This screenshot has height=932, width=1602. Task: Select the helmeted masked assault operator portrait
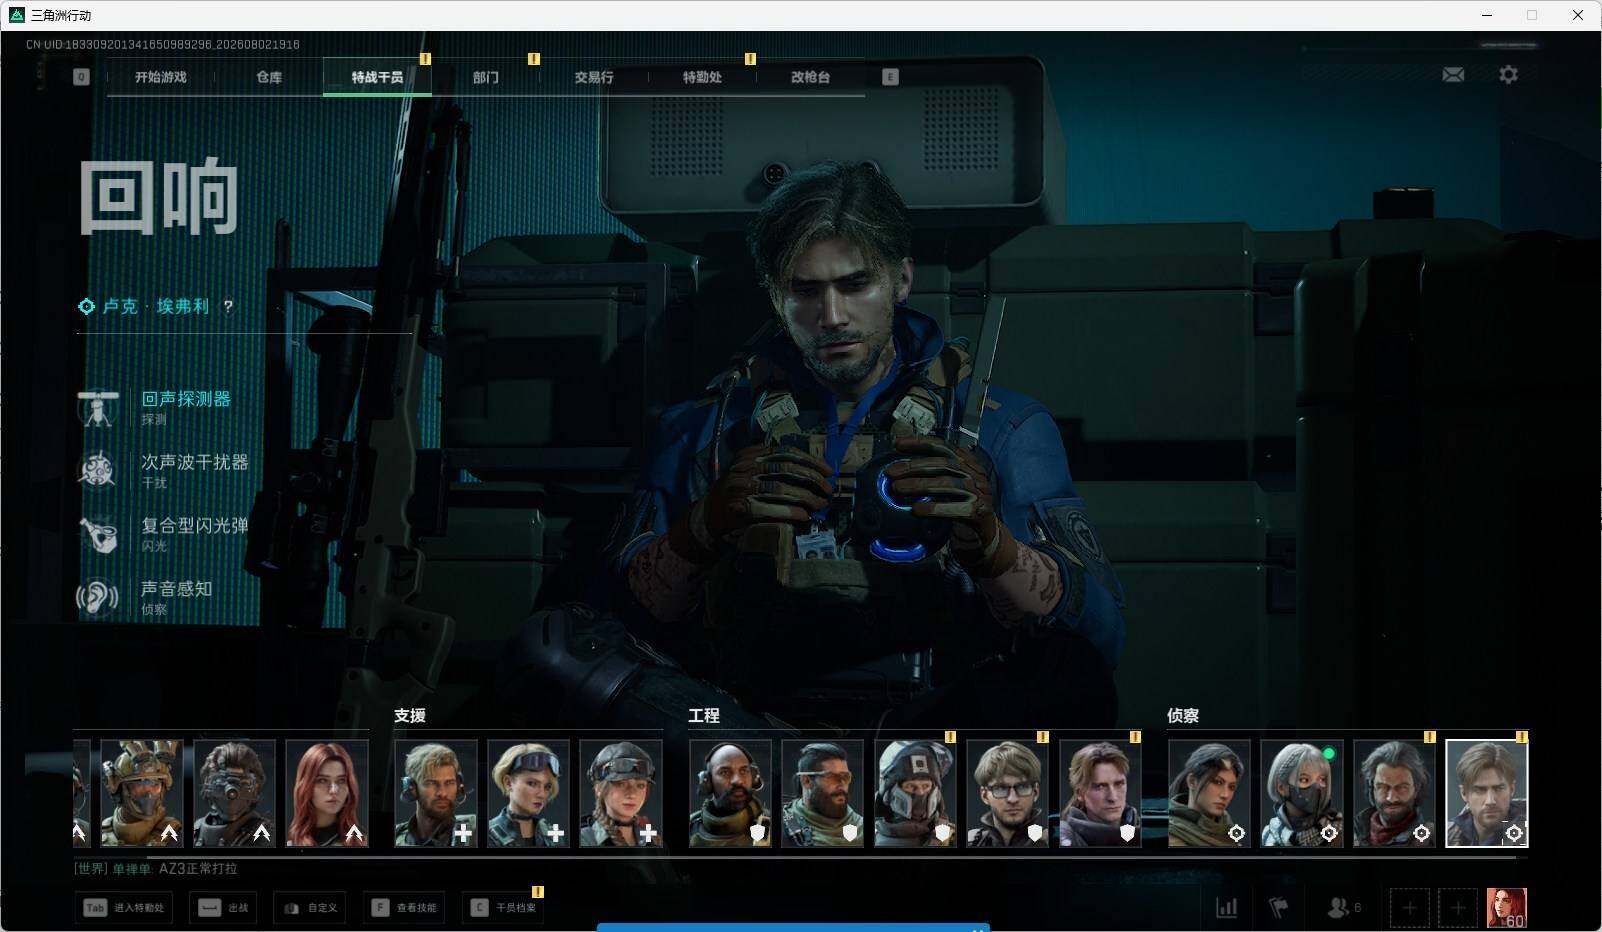pyautogui.click(x=142, y=793)
